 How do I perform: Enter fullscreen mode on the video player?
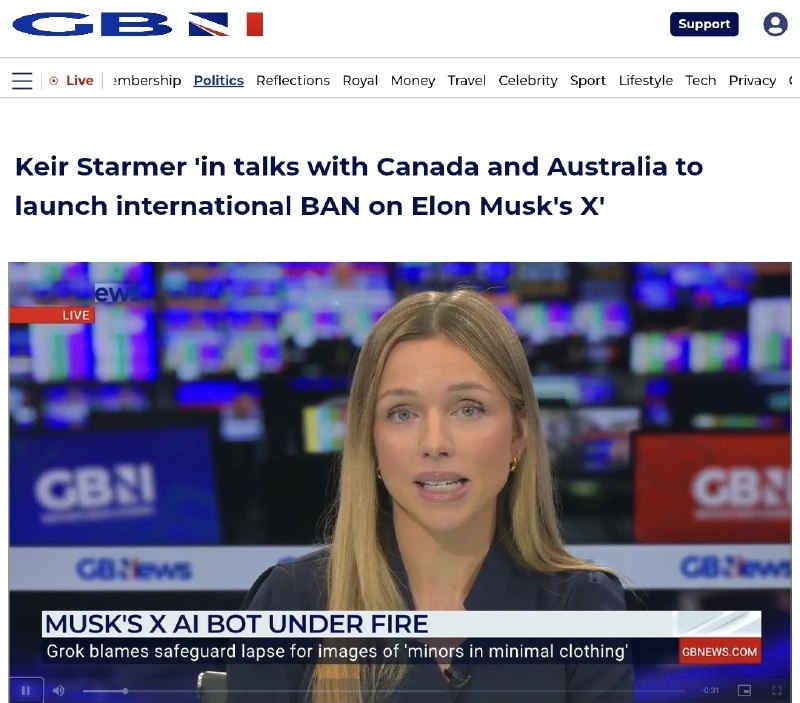click(777, 690)
